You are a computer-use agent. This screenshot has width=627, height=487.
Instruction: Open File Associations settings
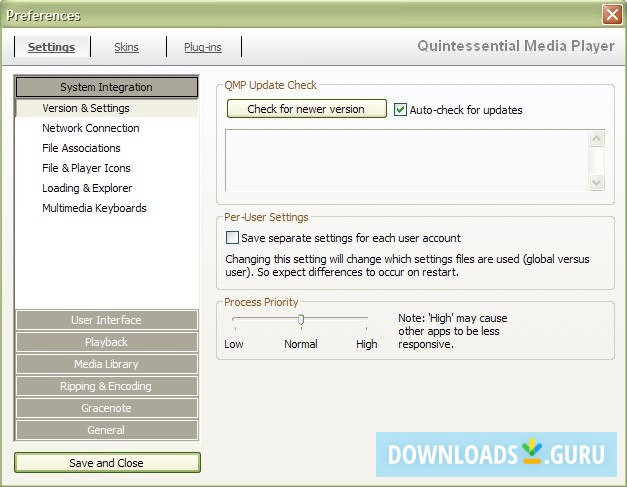click(81, 148)
